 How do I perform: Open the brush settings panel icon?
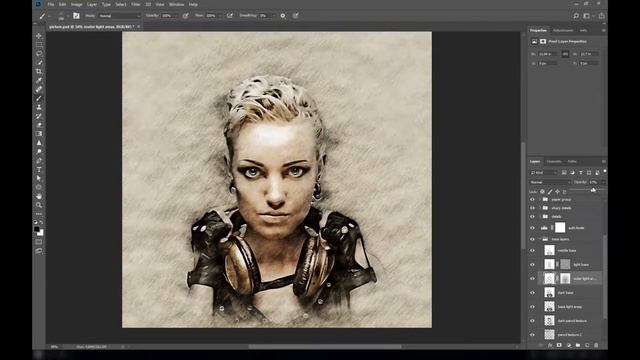pos(76,16)
